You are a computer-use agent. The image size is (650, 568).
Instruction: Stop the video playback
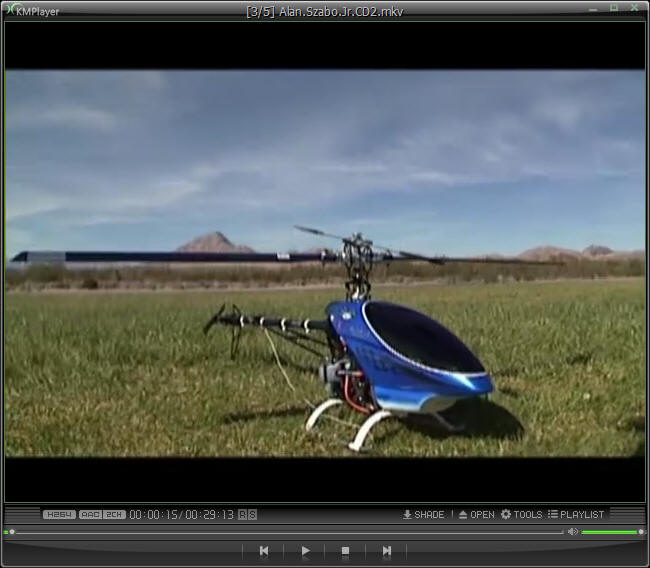point(345,550)
